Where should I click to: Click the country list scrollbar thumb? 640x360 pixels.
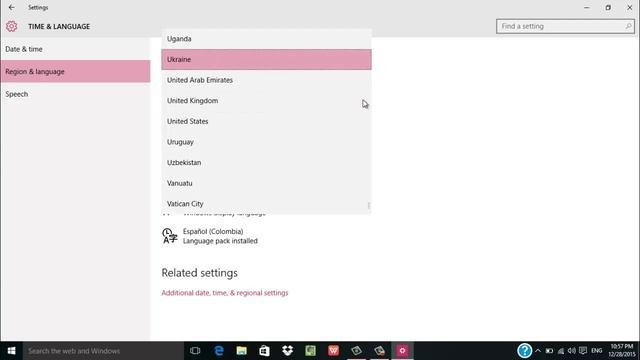(369, 205)
